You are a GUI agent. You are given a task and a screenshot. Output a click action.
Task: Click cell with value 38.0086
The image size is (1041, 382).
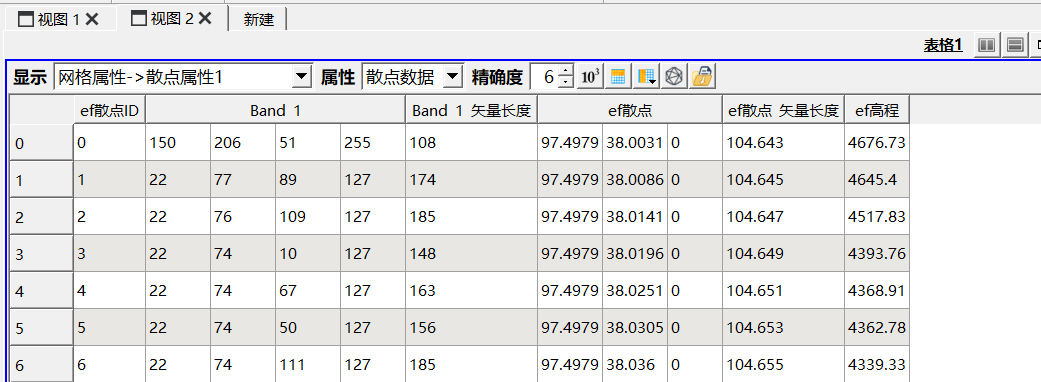point(635,179)
